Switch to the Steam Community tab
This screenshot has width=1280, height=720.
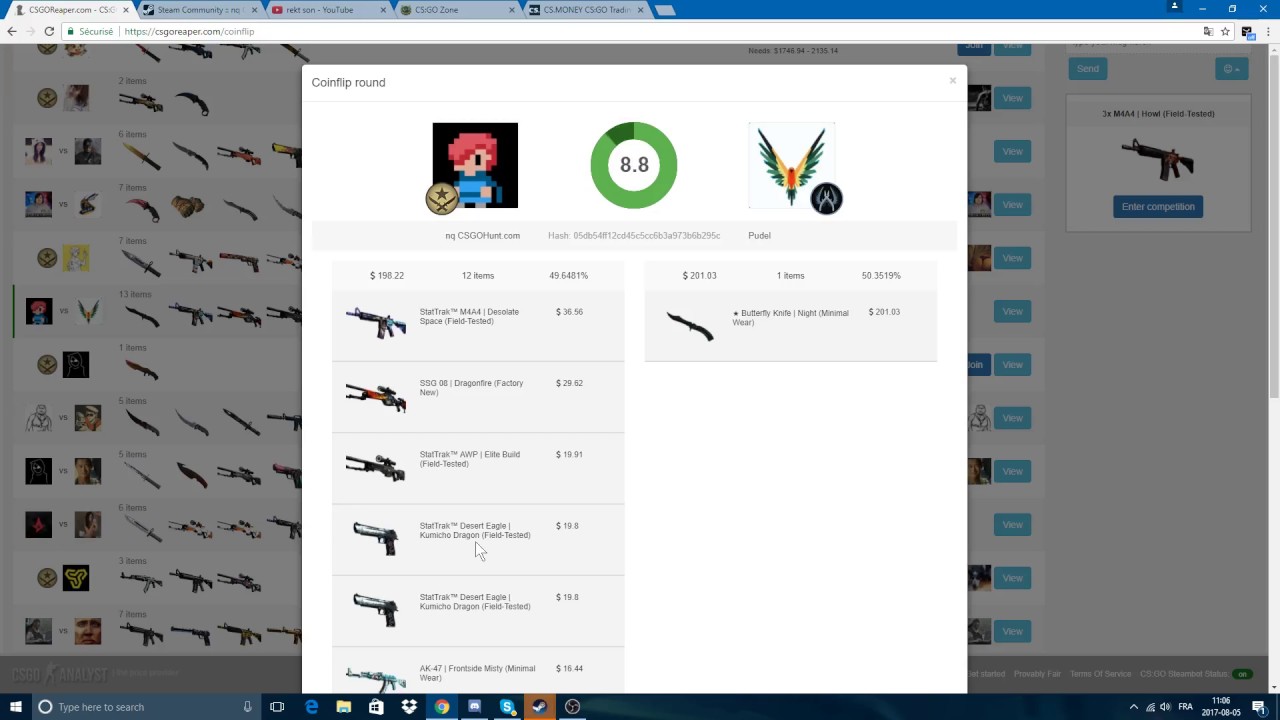(198, 10)
